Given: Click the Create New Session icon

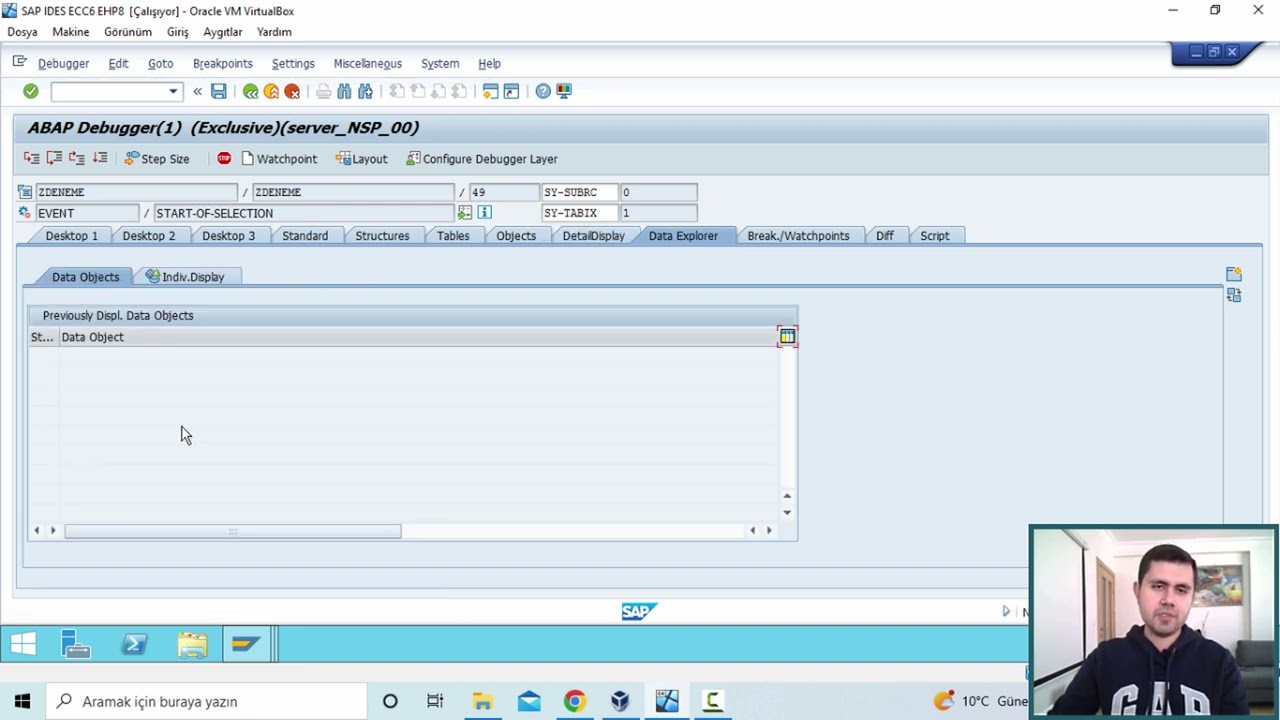Looking at the screenshot, I should click(490, 91).
